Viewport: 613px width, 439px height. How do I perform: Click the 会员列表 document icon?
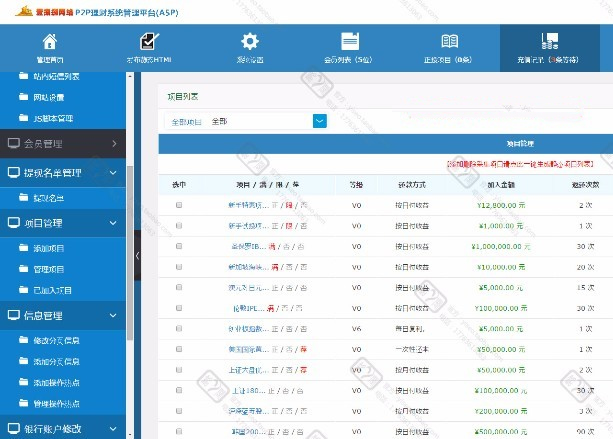[x=349, y=42]
